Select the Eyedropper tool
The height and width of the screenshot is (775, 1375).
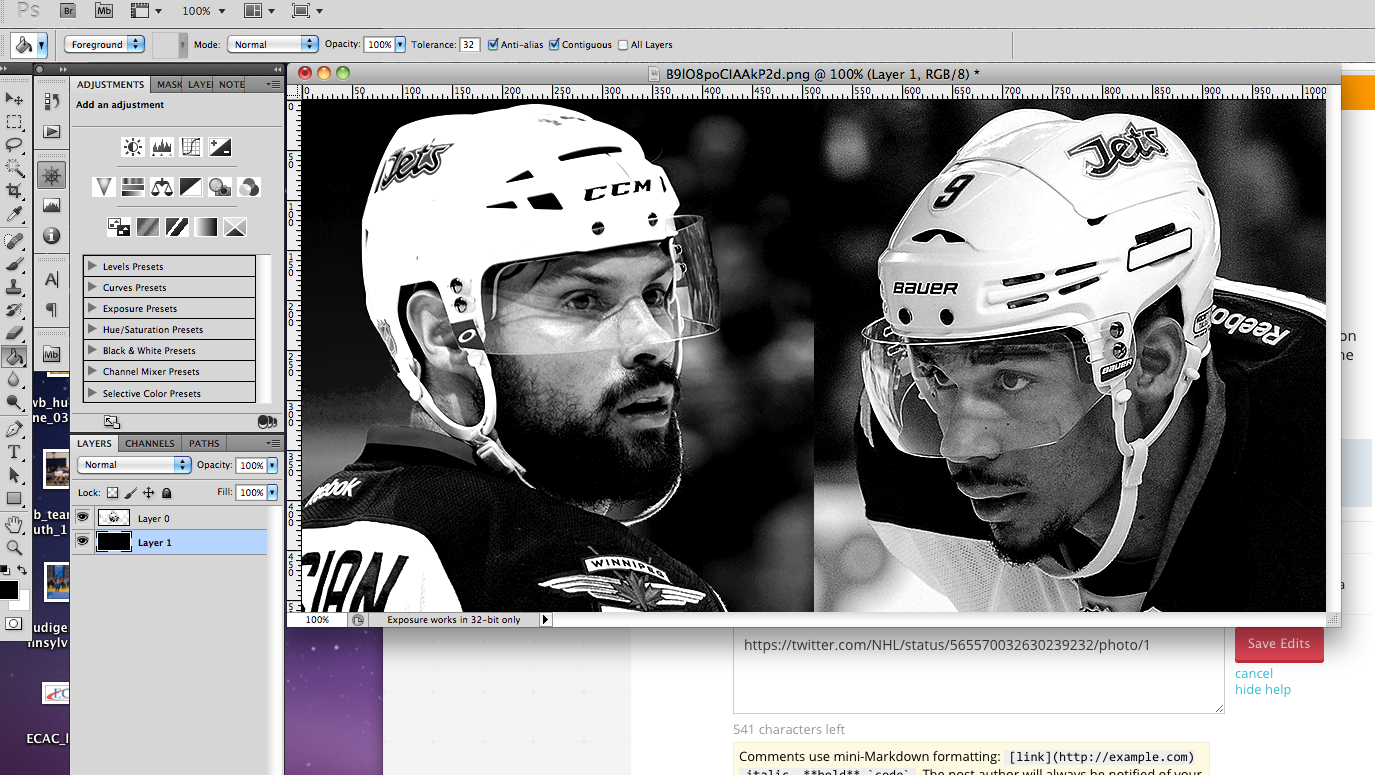14,214
